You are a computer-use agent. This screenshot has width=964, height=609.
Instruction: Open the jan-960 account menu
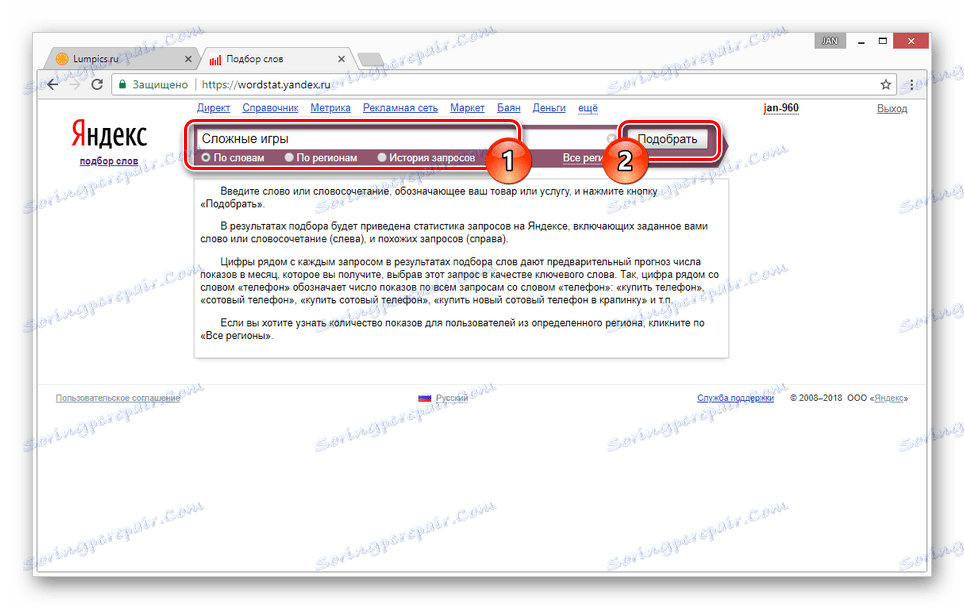781,108
